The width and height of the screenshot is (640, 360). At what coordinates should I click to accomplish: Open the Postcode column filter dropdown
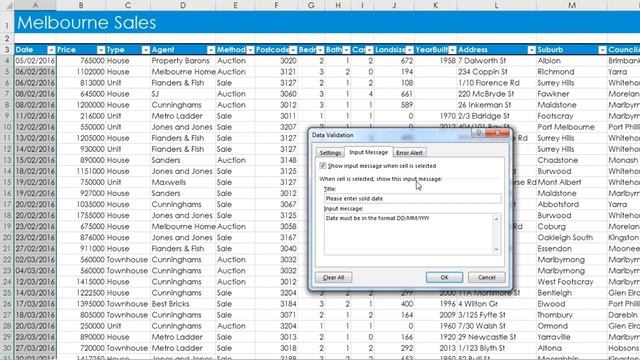coord(293,50)
